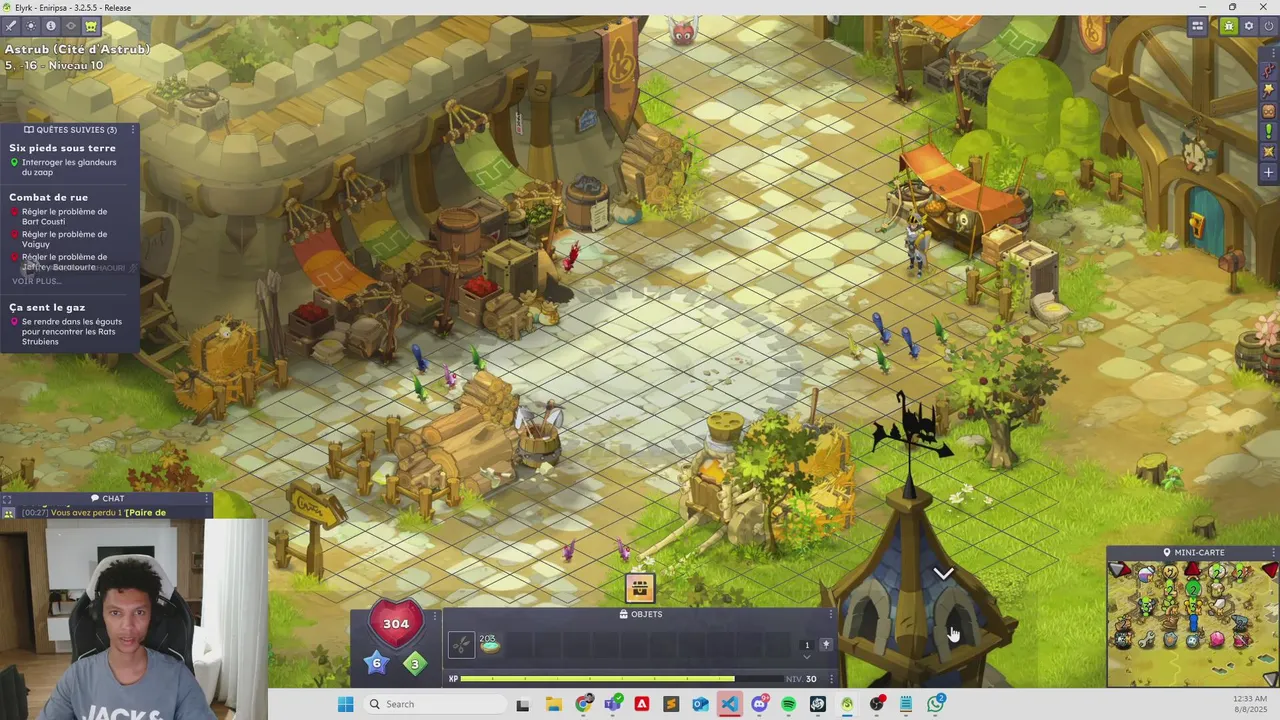The width and height of the screenshot is (1280, 720).
Task: Click the sword icon in top-left toolbar
Action: coord(10,26)
